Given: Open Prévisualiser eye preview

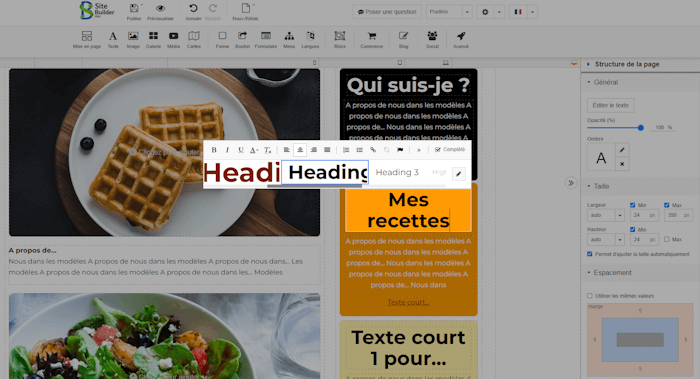Looking at the screenshot, I should coord(160,8).
